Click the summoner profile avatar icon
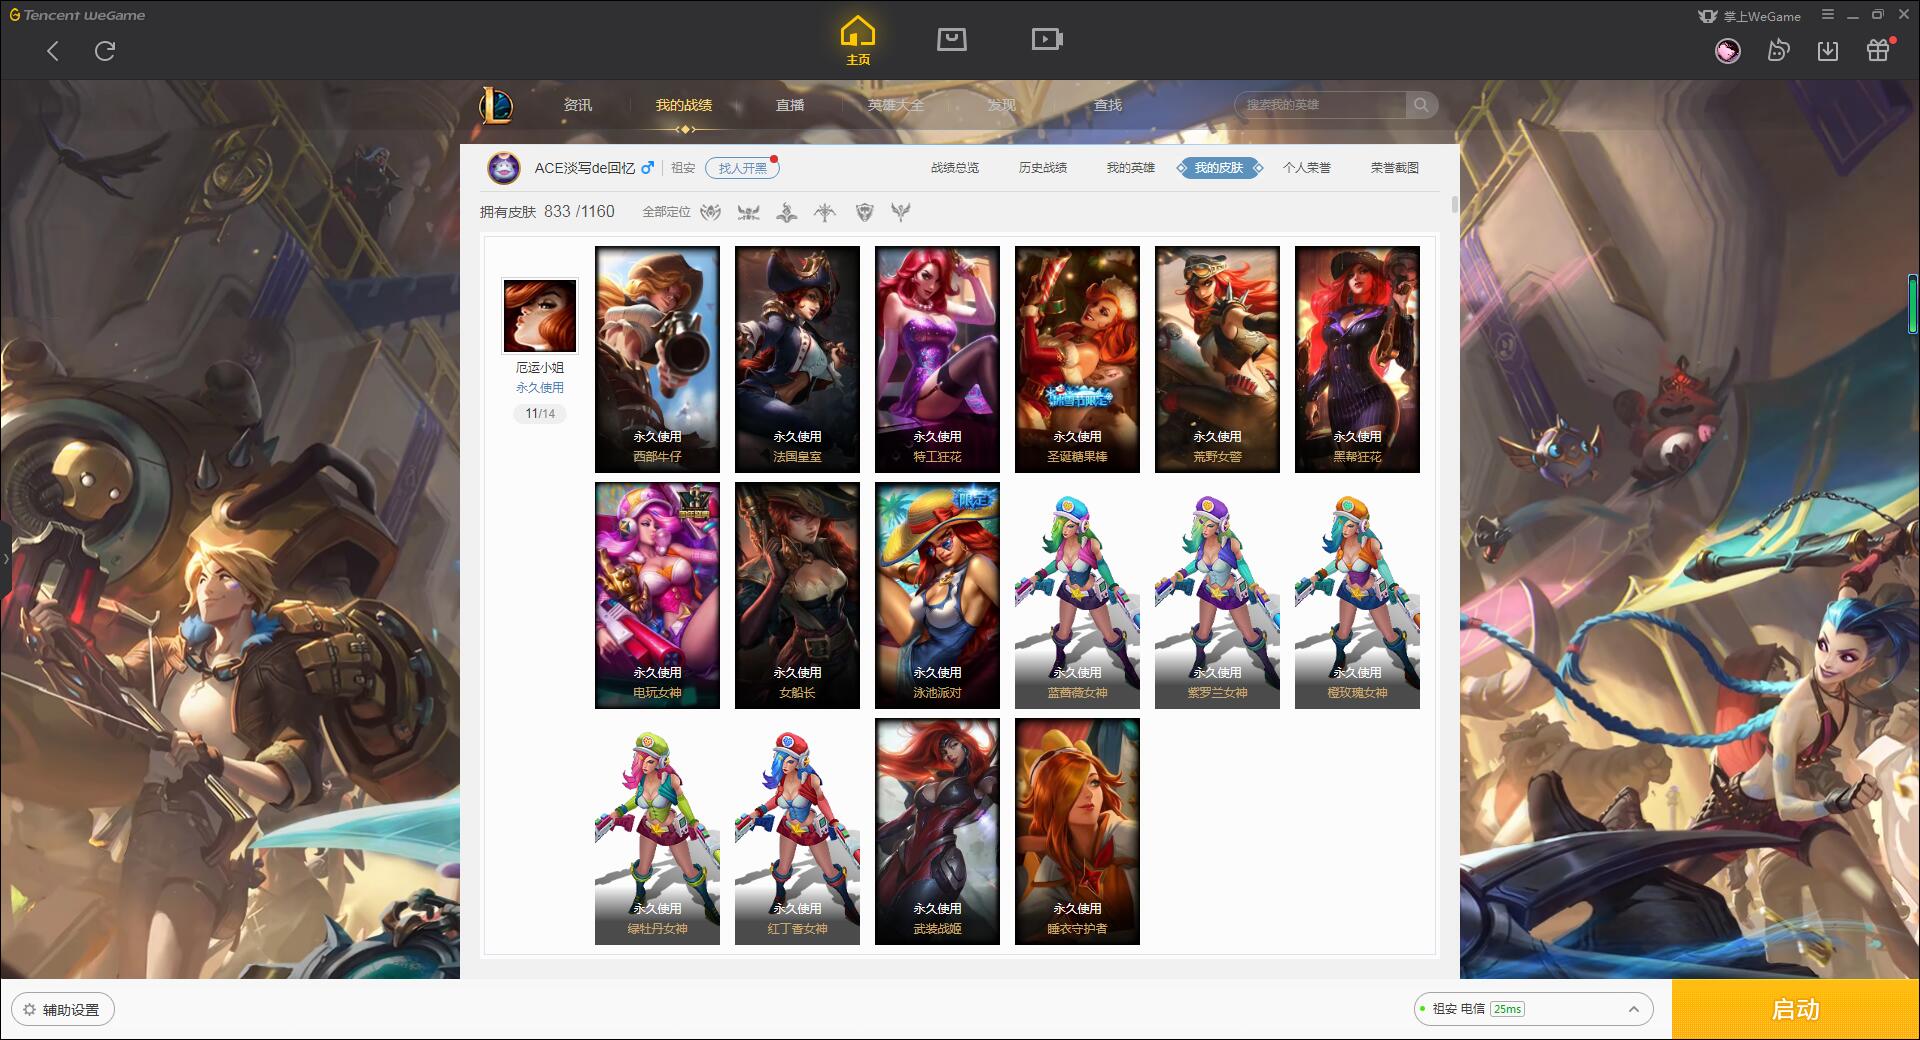 pos(504,168)
